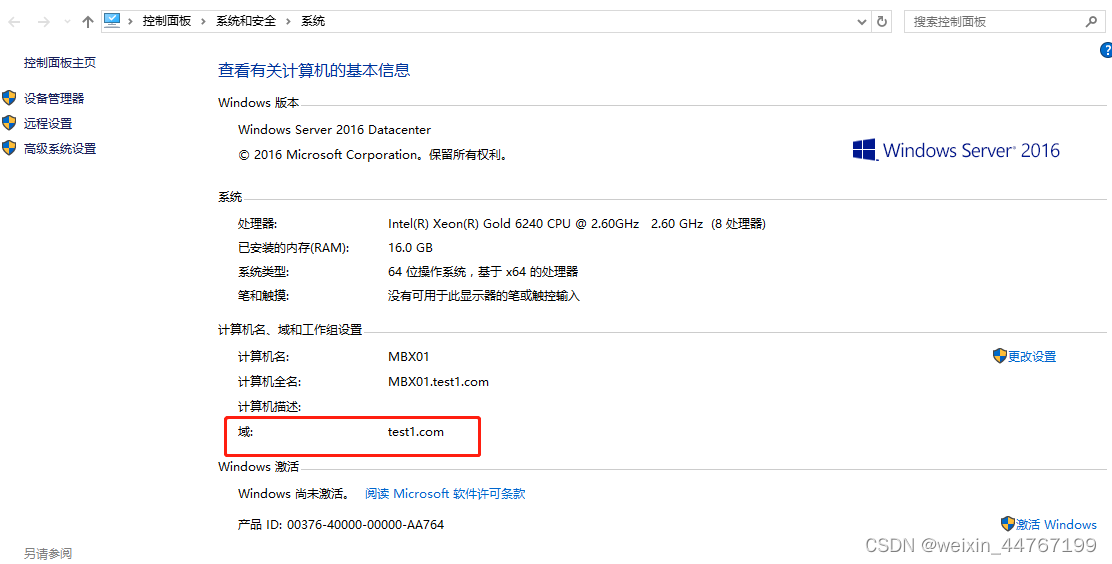The image size is (1112, 564).
Task: Click the 另请参阅 label in sidebar
Action: tap(48, 553)
